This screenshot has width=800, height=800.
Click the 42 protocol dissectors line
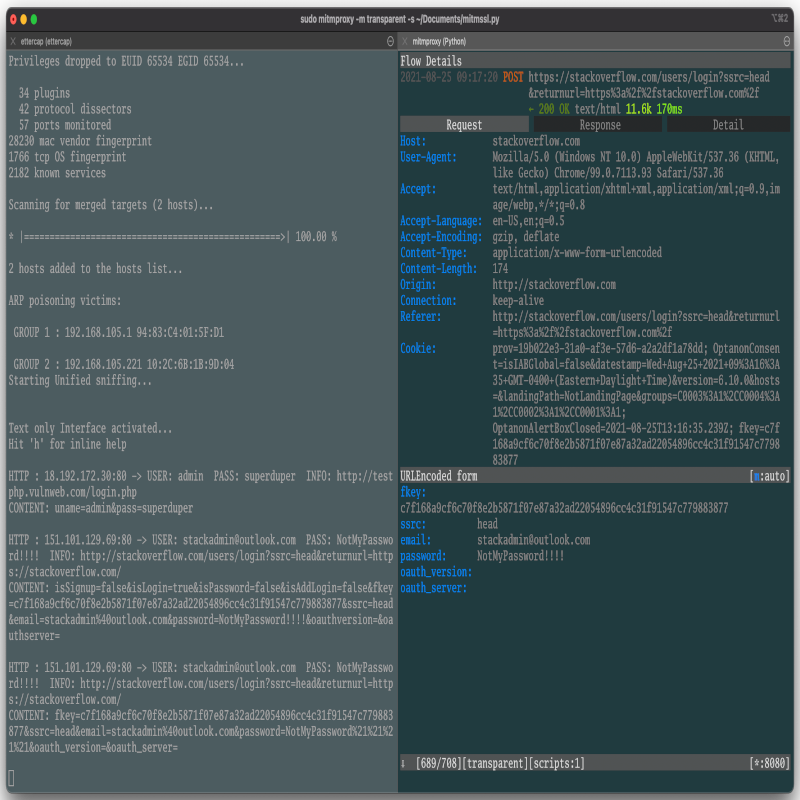[75, 109]
